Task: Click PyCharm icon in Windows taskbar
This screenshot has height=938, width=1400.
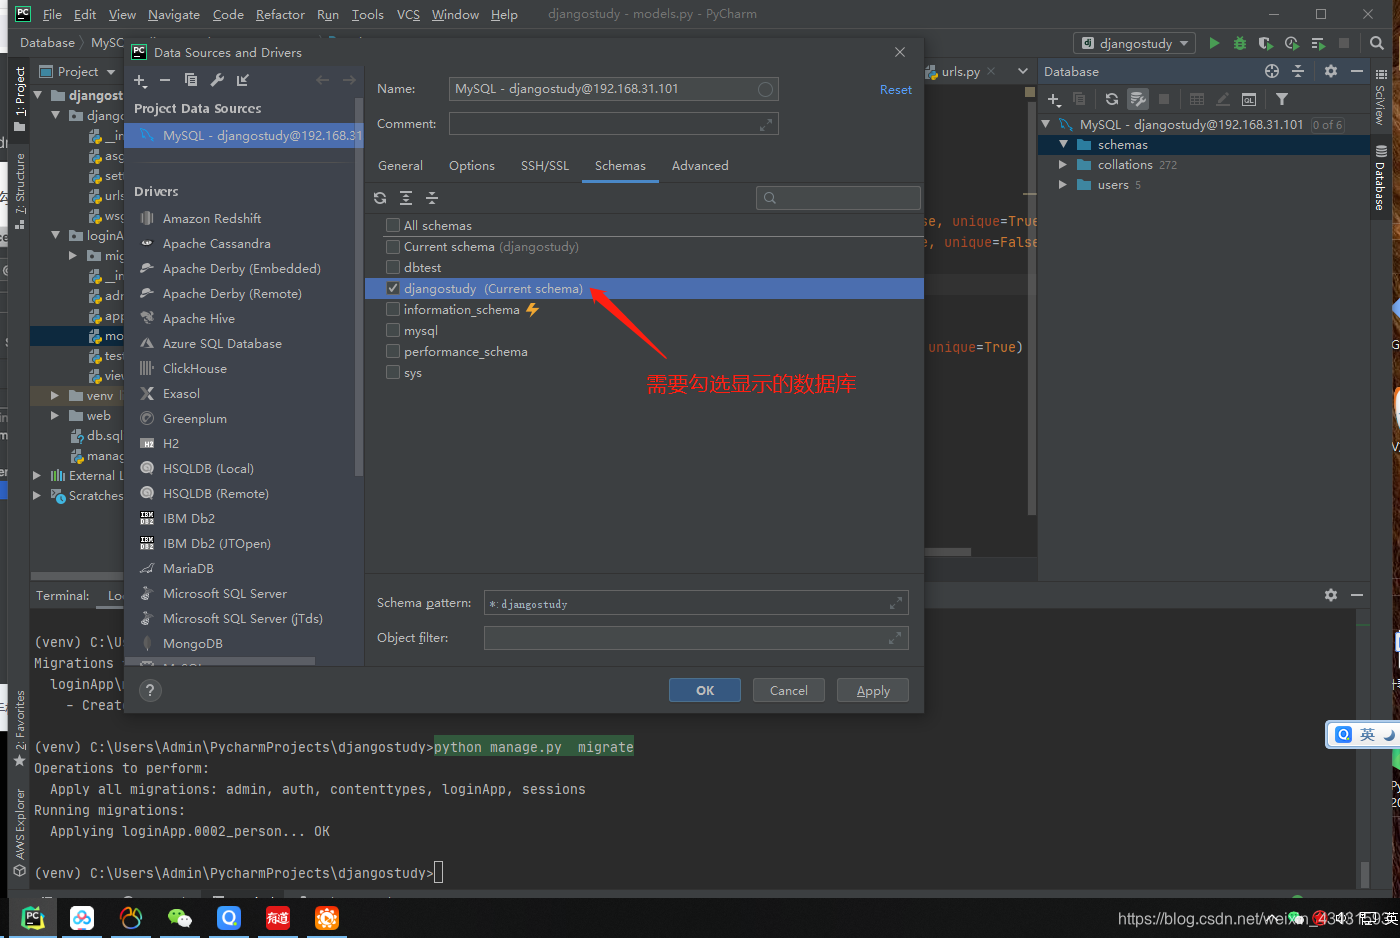Action: pos(33,917)
